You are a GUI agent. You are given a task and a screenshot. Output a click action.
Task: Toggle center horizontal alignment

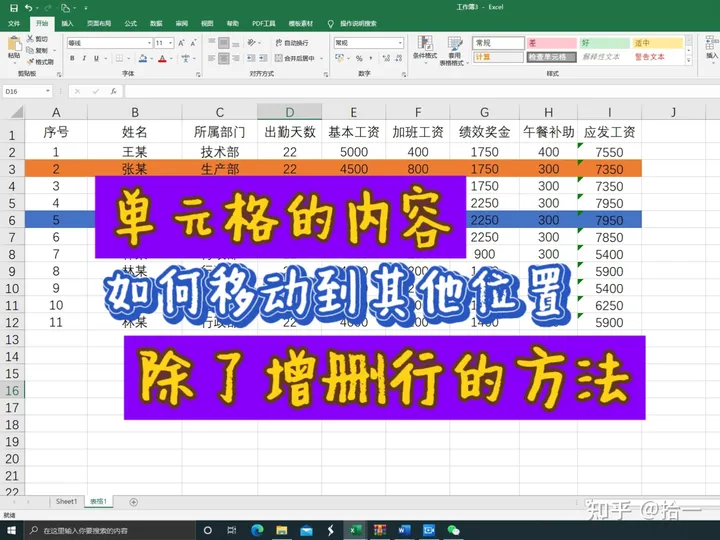point(224,58)
